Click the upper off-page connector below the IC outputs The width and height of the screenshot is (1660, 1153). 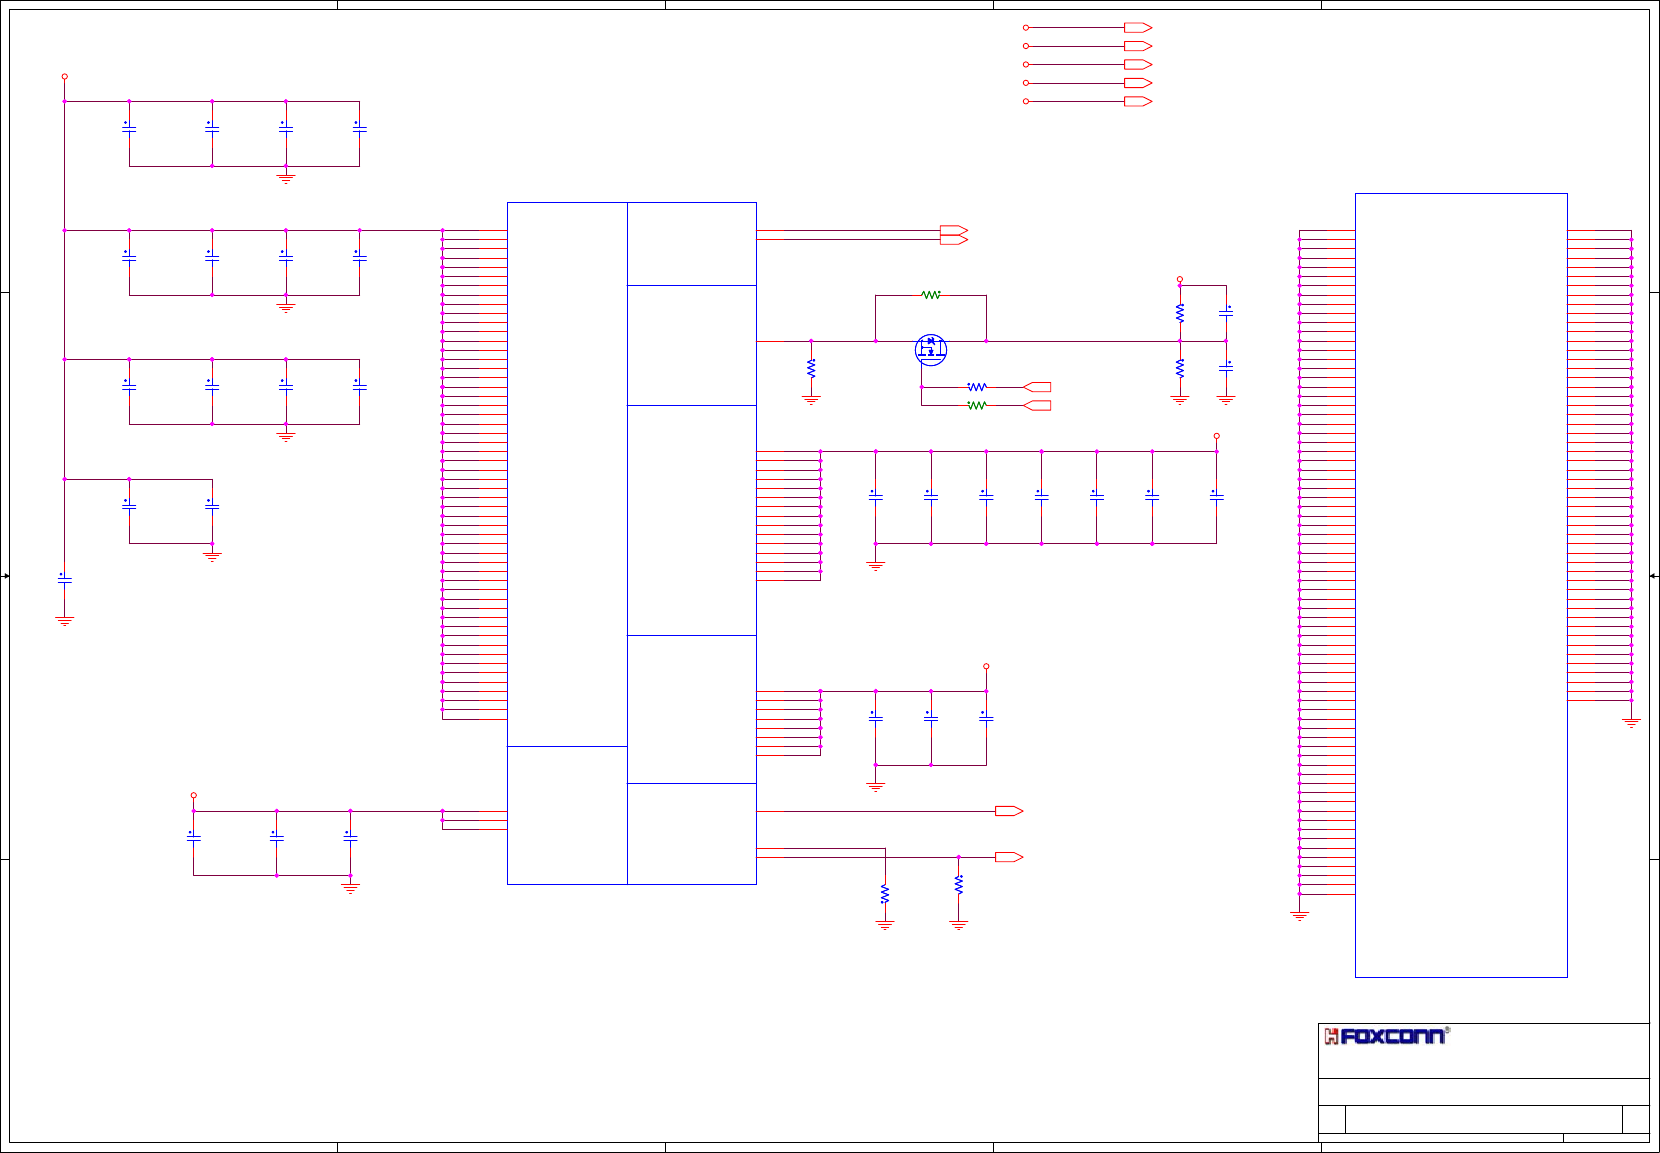pos(1009,811)
